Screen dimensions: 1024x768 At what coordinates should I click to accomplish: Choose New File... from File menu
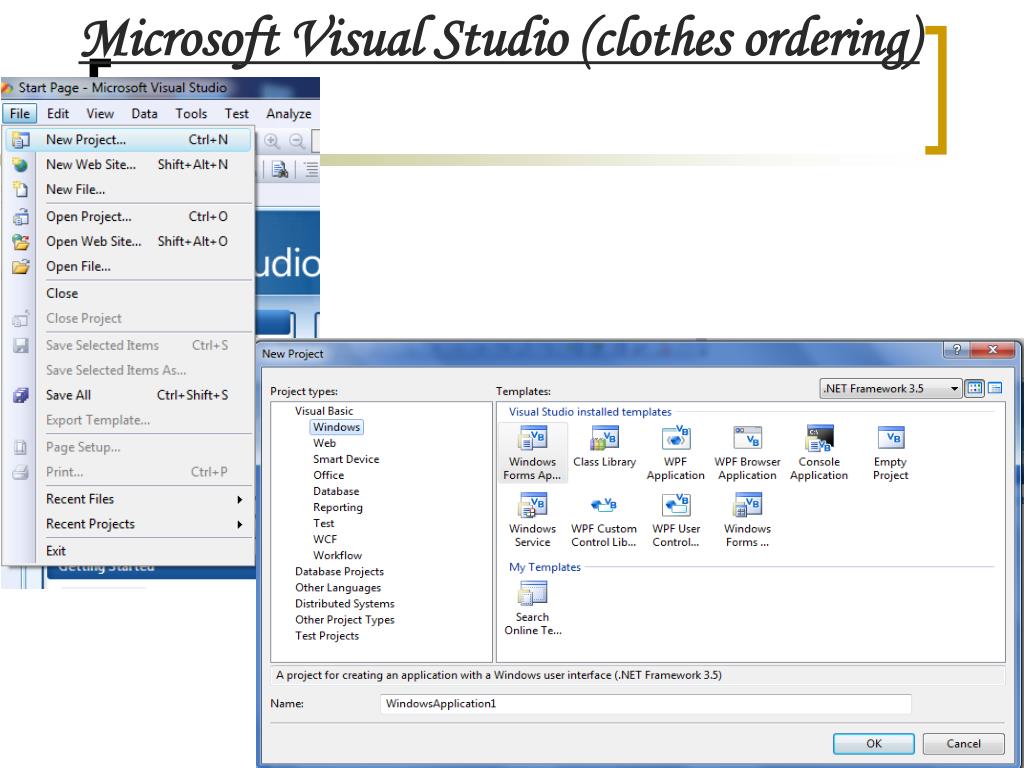tap(128, 189)
